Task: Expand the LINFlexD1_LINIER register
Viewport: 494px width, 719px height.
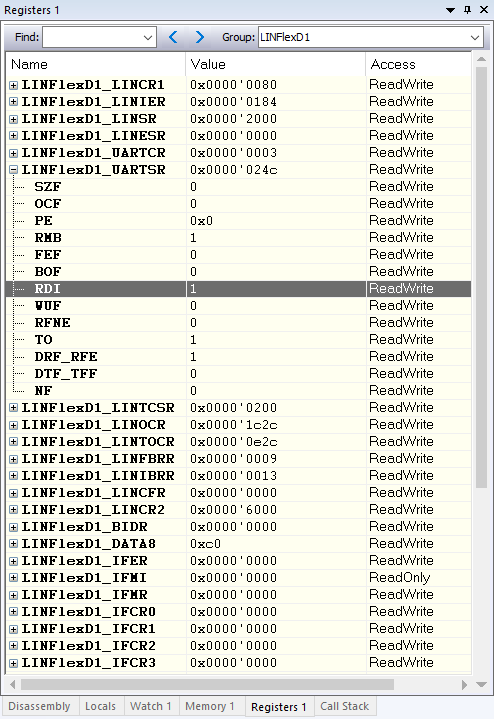Action: [x=14, y=102]
